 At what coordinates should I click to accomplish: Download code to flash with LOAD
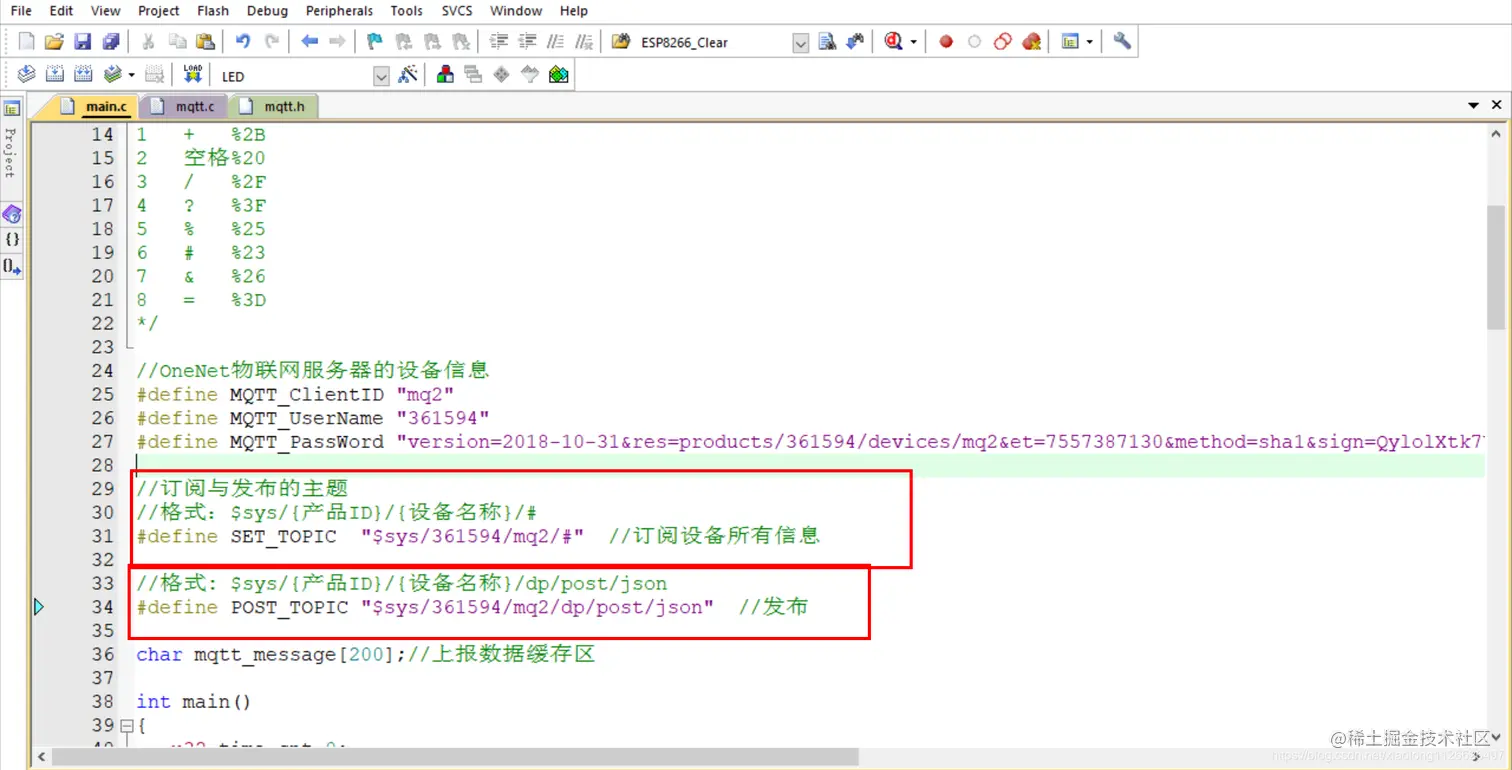click(x=193, y=75)
